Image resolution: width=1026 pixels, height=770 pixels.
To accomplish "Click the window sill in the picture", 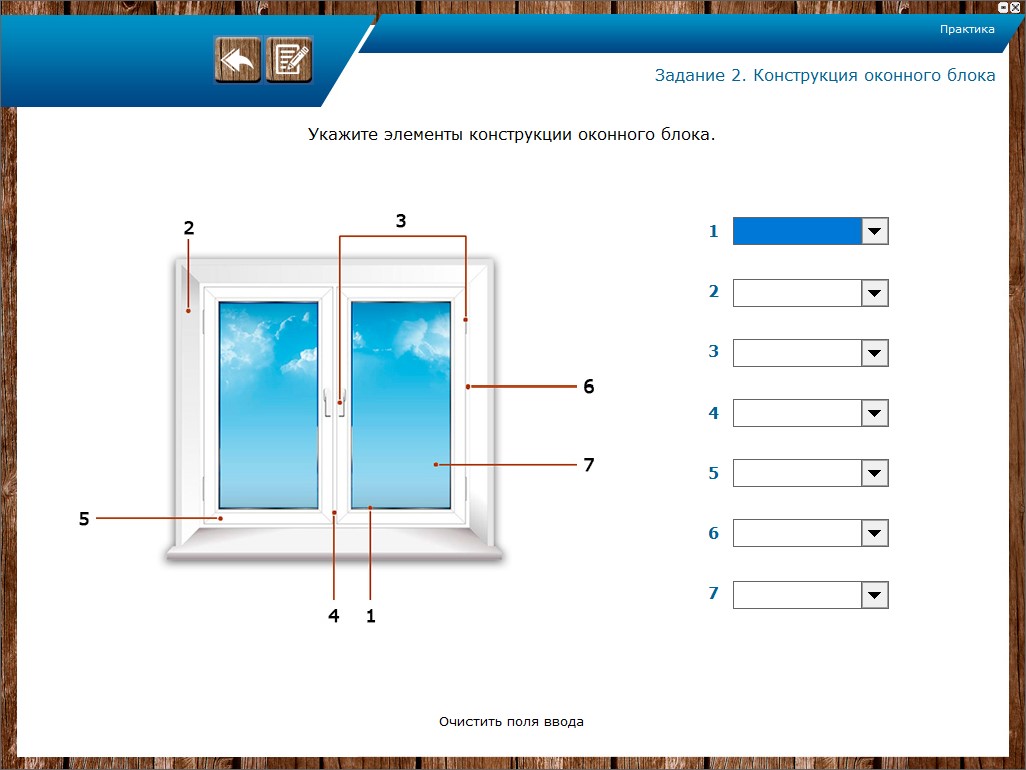I will point(335,550).
